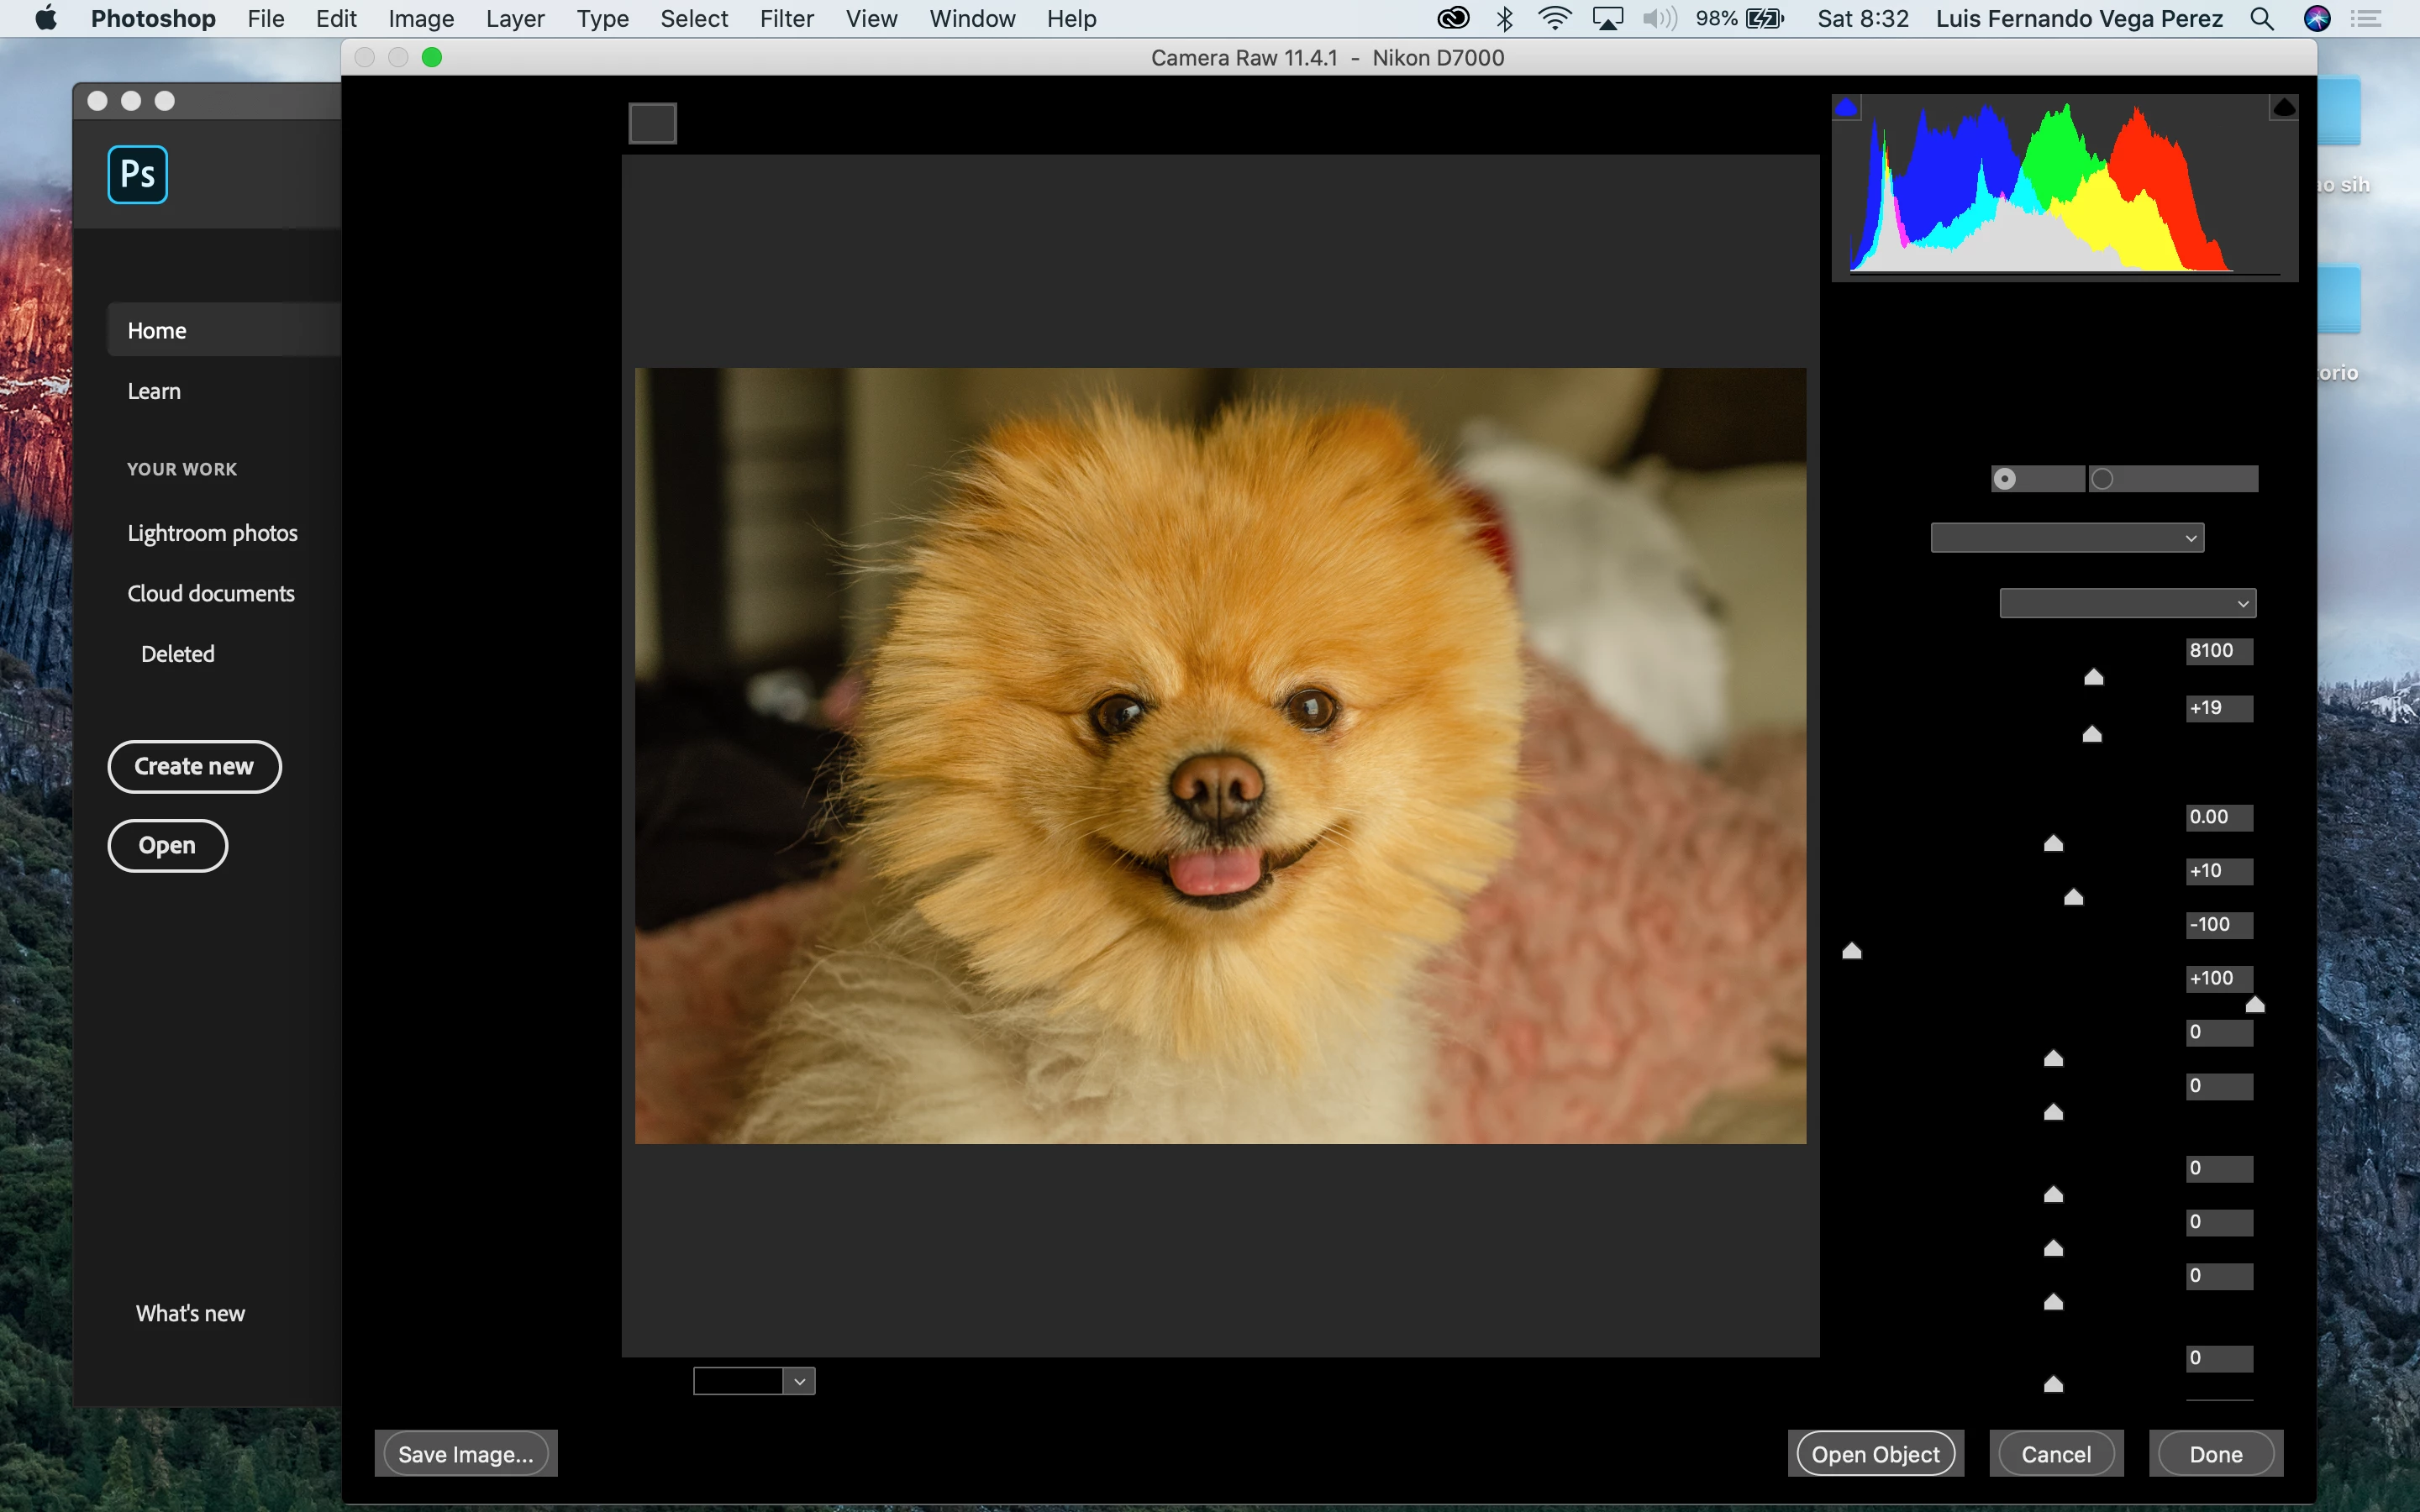The image size is (2420, 1512).
Task: Open Spotlight search magnifier icon
Action: 2262,19
